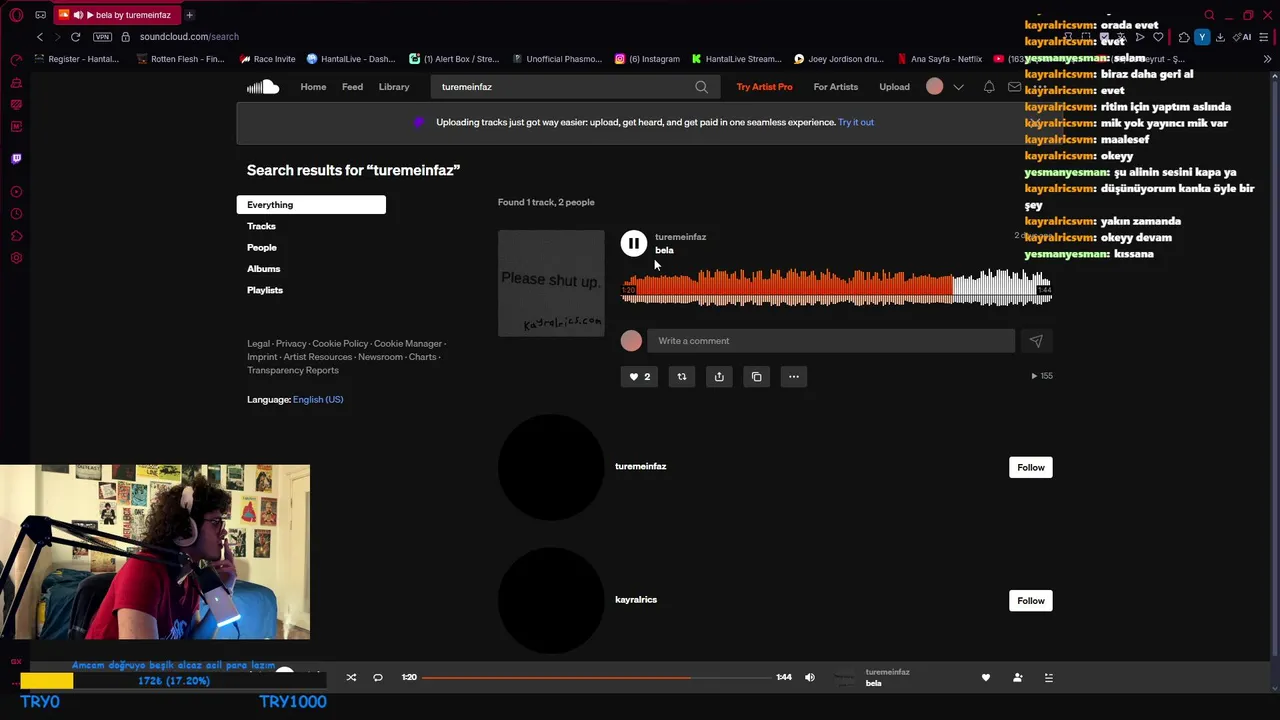Open Ana Sayfa - Netflix bookmark
1280x720 pixels.
[939, 59]
